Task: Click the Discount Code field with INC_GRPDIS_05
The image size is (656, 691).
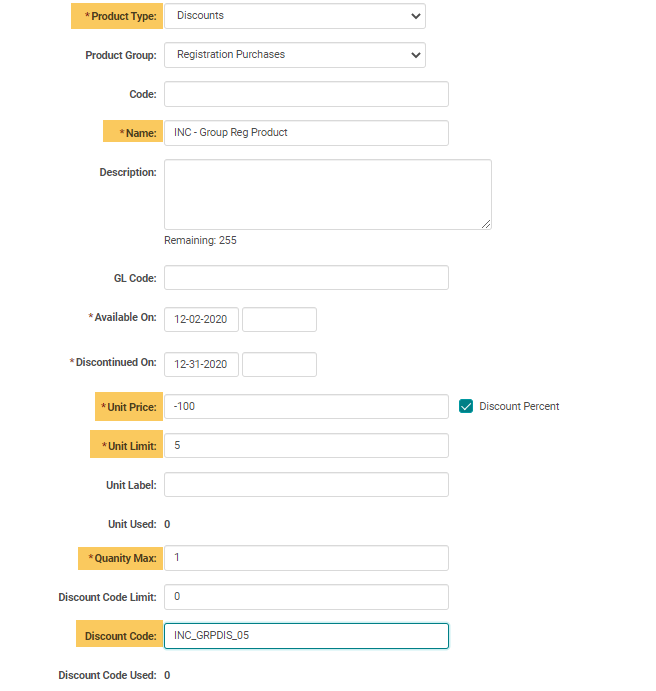Action: [306, 636]
